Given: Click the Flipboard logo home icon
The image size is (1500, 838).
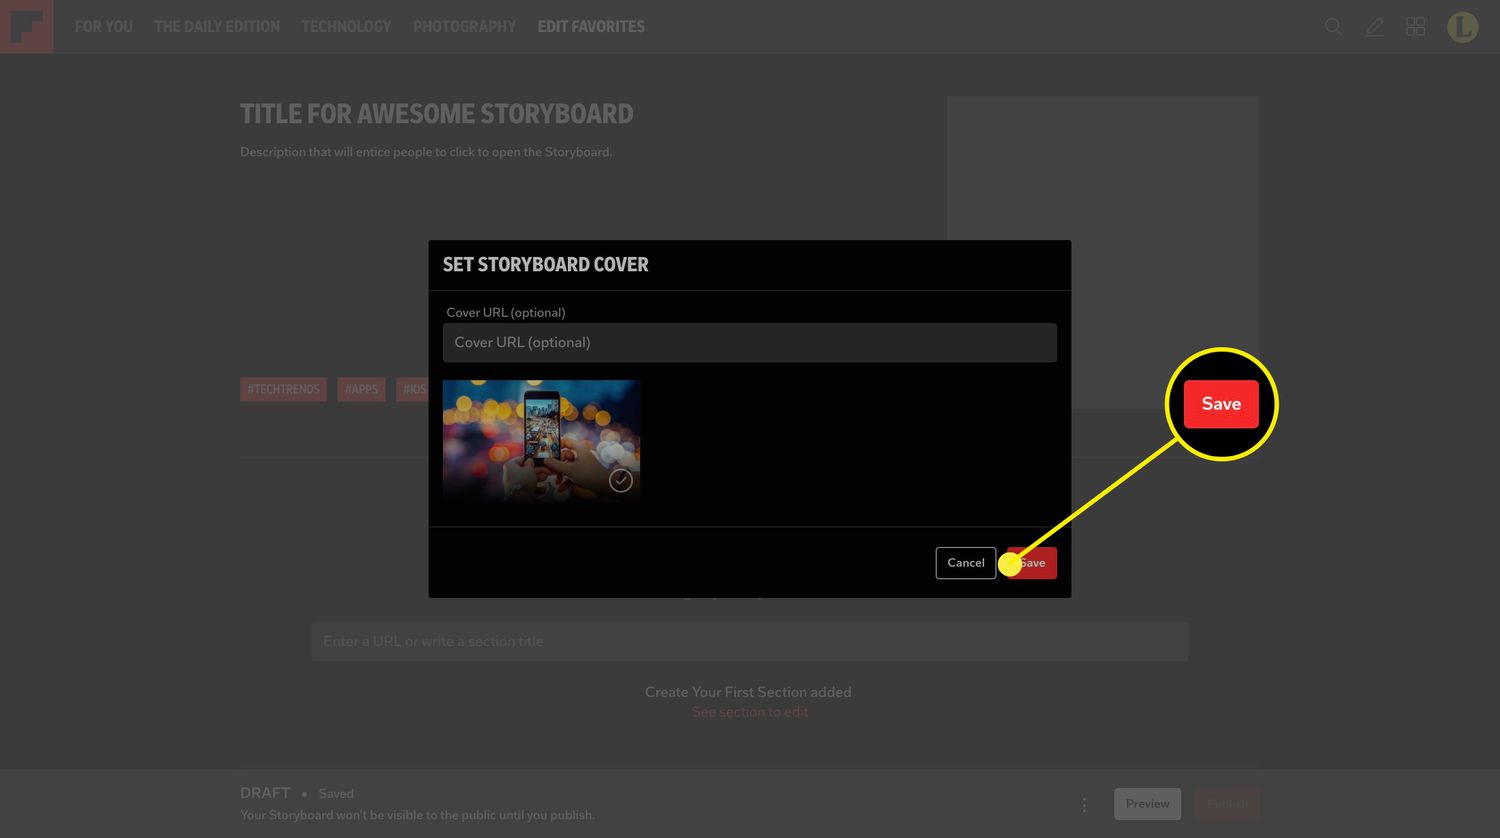Looking at the screenshot, I should point(26,26).
